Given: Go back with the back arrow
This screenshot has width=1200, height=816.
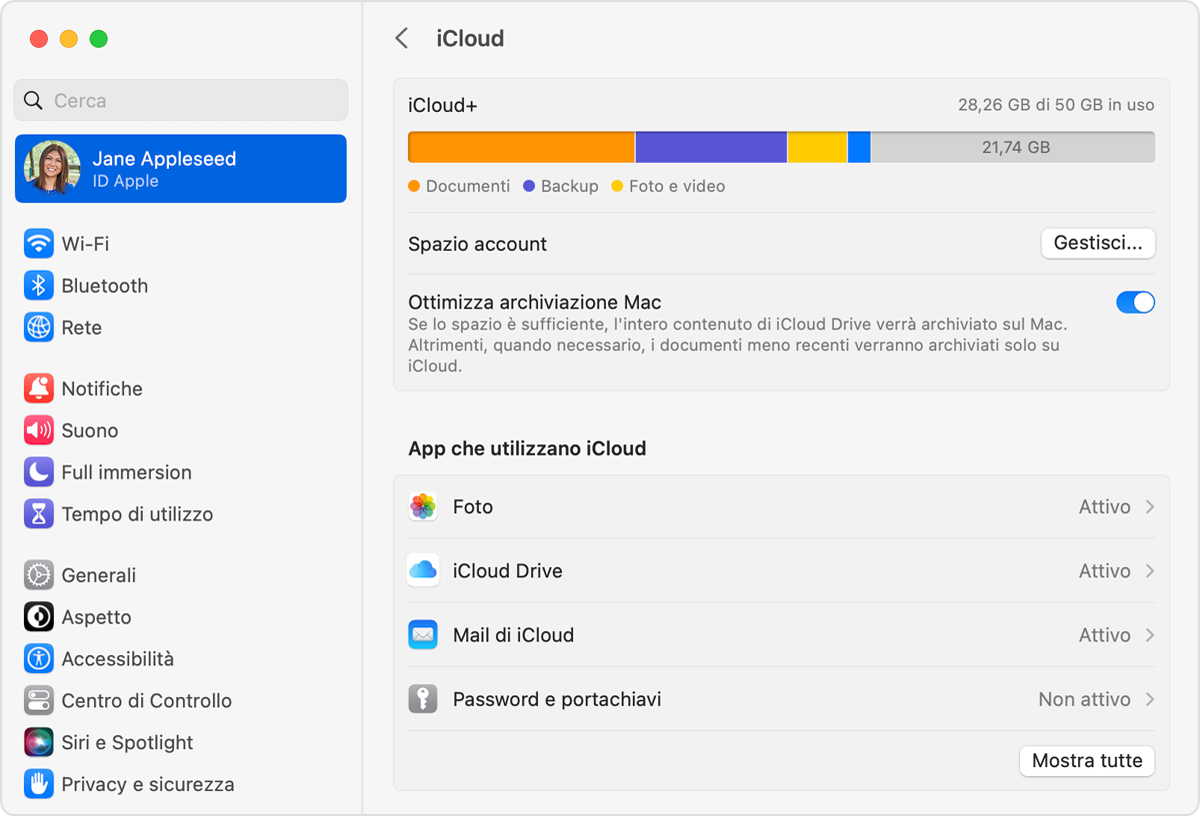Looking at the screenshot, I should 402,39.
